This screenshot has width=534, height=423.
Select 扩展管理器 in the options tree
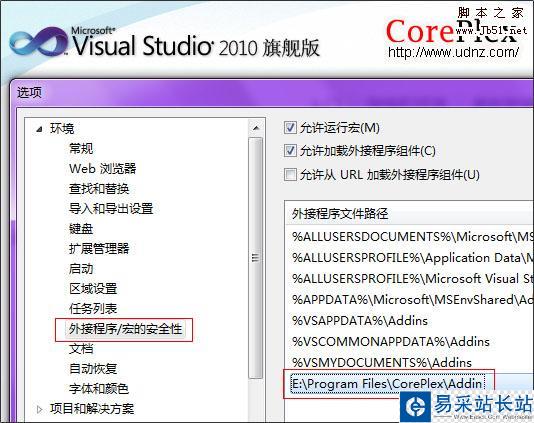[x=99, y=249]
